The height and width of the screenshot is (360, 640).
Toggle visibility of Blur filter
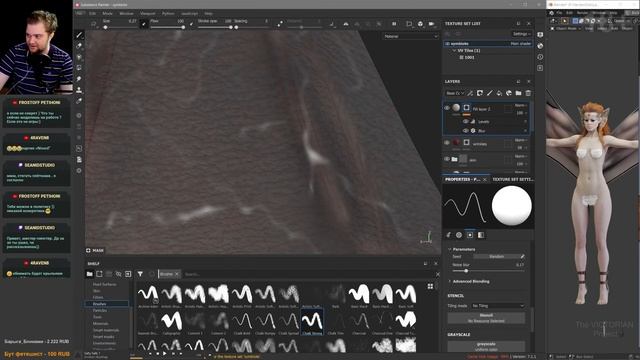point(465,131)
